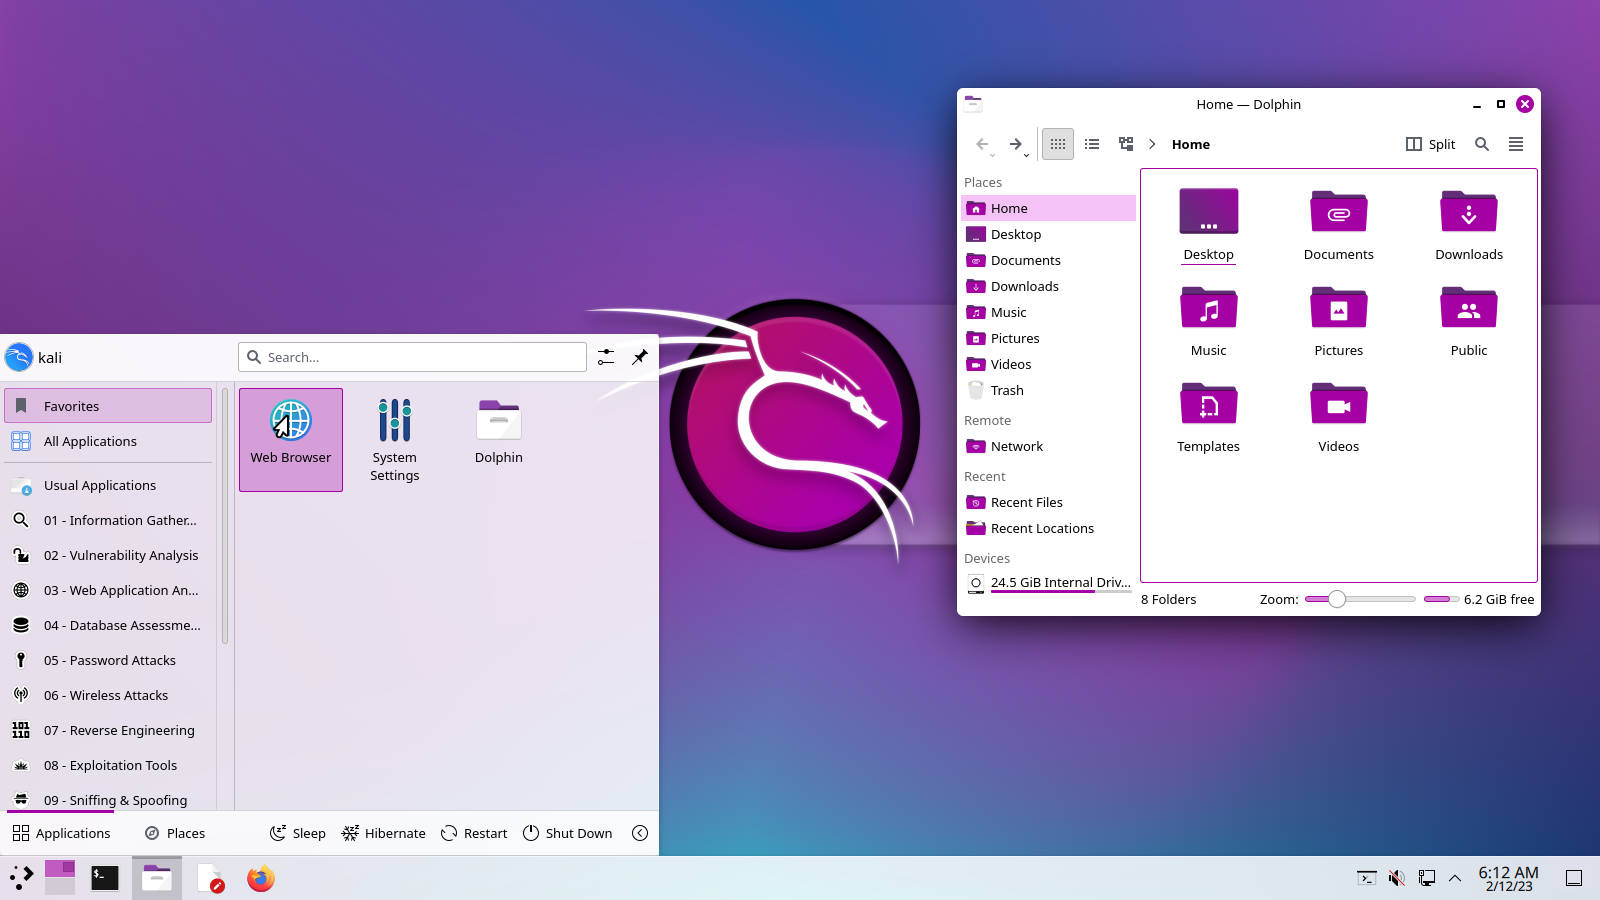Click the Dolphin search magnifier icon
The image size is (1600, 900).
coord(1482,144)
